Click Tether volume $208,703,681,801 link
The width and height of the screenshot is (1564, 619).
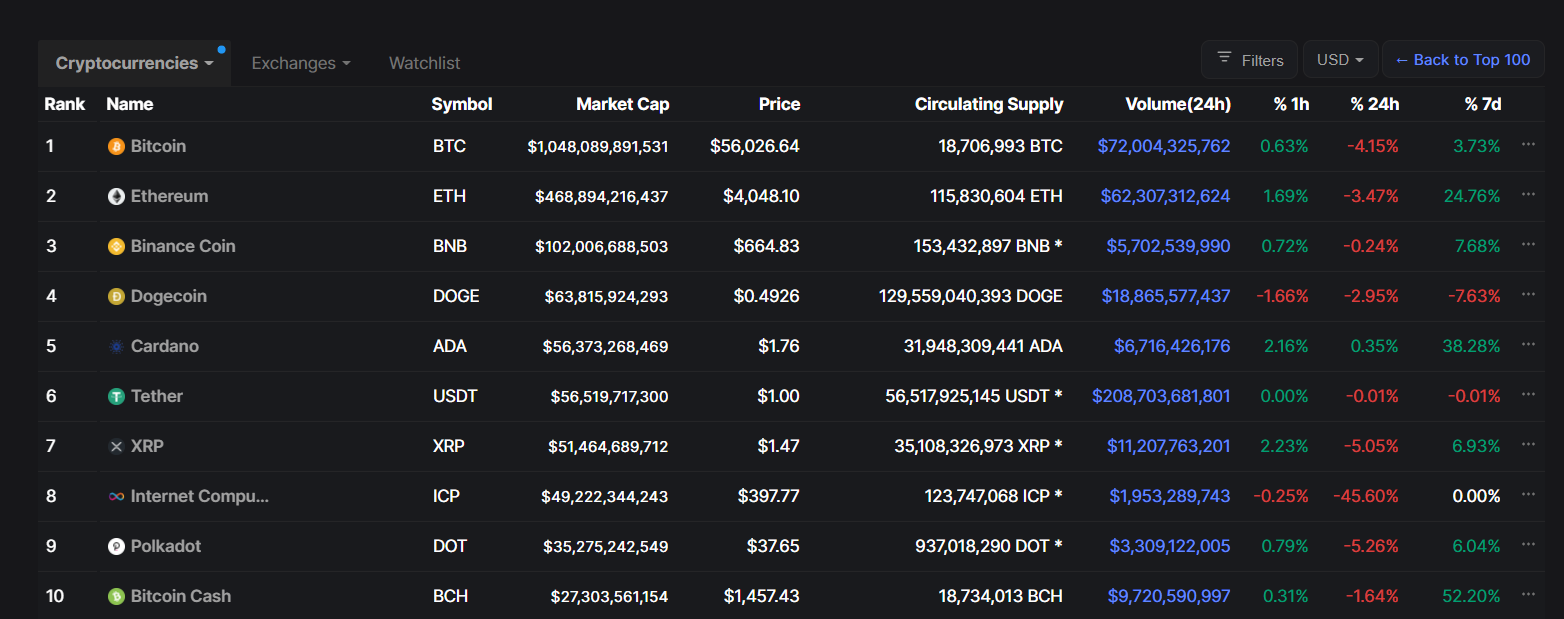coord(1162,396)
